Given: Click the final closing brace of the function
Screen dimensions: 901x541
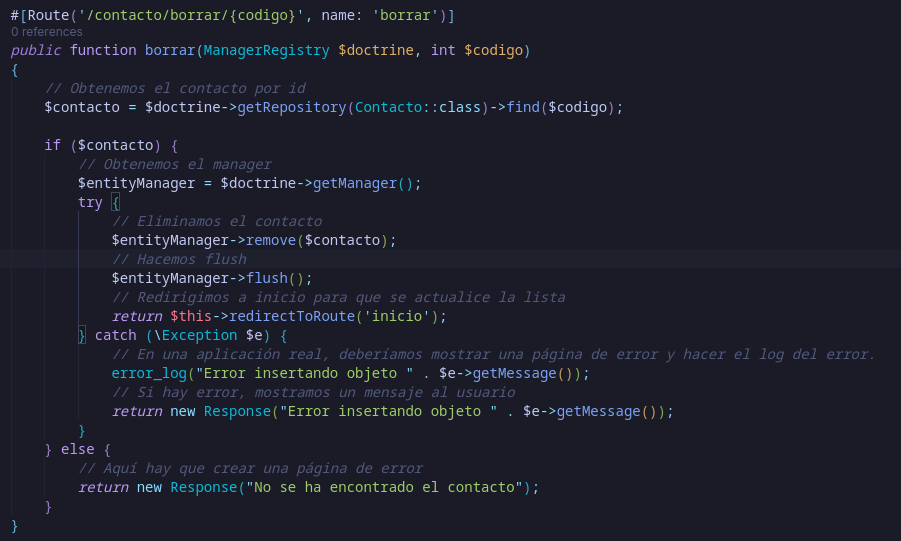Looking at the screenshot, I should point(14,525).
